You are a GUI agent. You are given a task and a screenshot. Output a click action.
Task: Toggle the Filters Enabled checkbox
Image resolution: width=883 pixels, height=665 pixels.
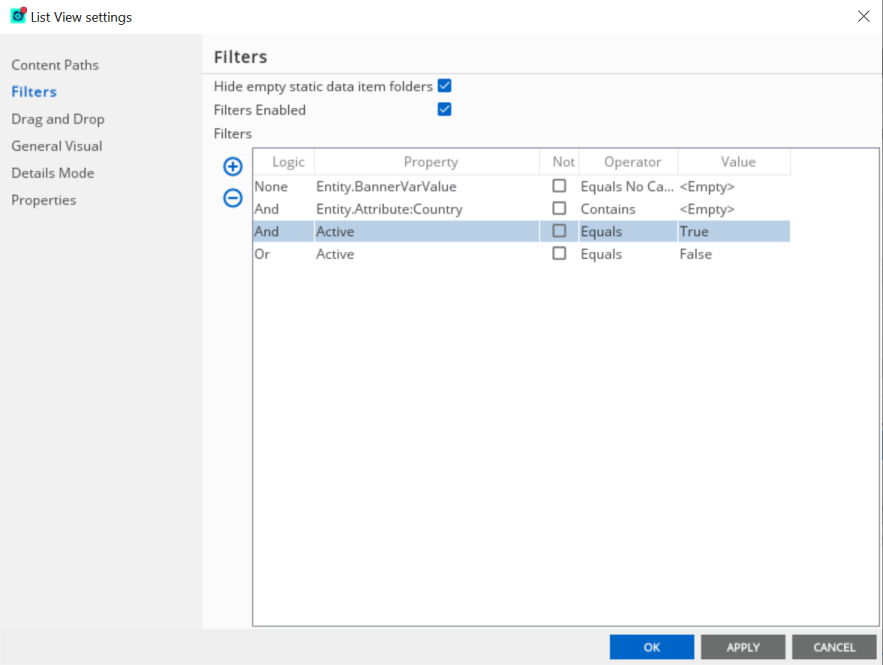[x=444, y=109]
